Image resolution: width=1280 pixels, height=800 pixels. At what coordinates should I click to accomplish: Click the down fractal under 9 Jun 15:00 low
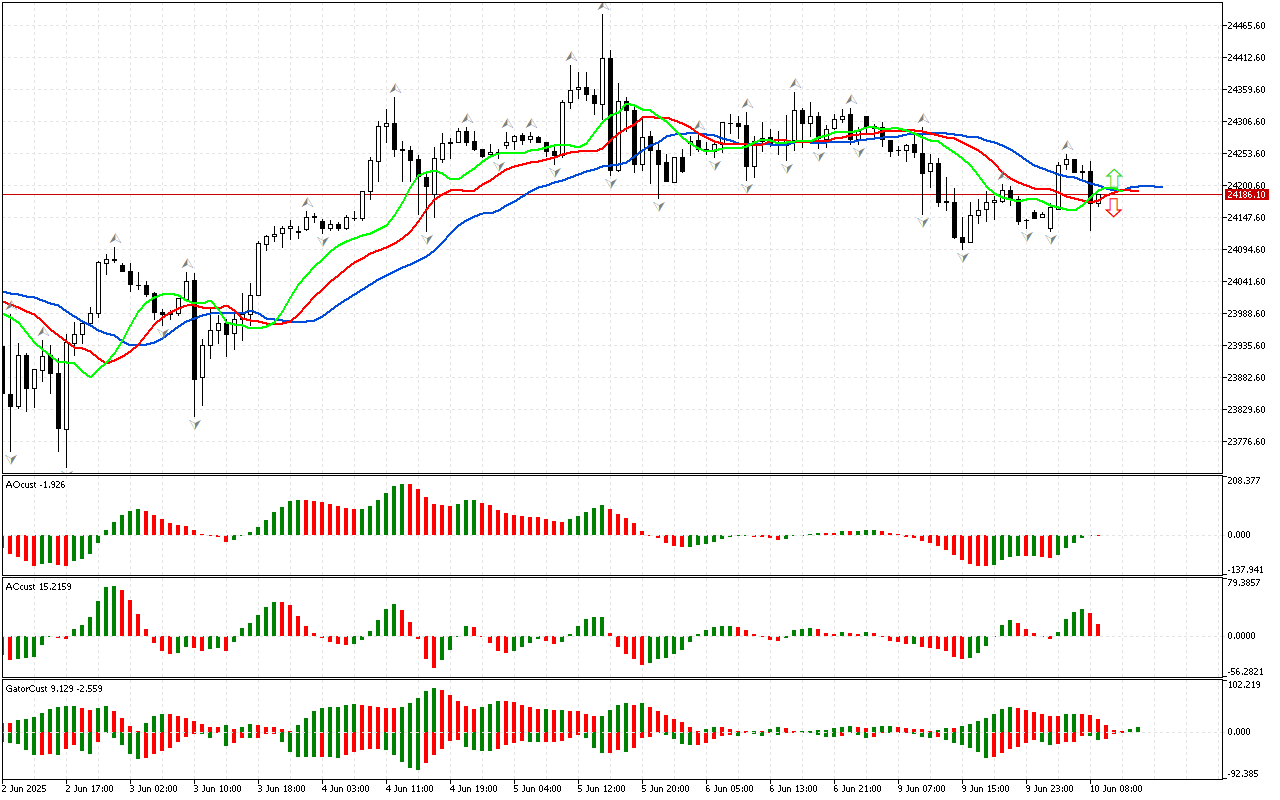coord(962,257)
